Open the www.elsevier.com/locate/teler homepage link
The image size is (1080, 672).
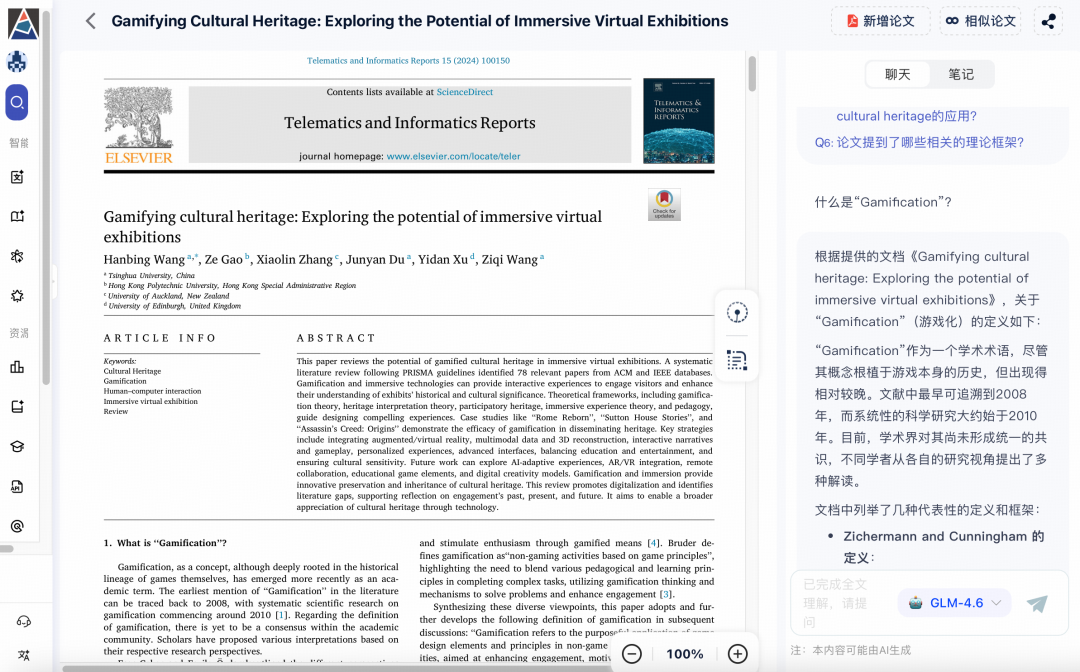point(453,156)
